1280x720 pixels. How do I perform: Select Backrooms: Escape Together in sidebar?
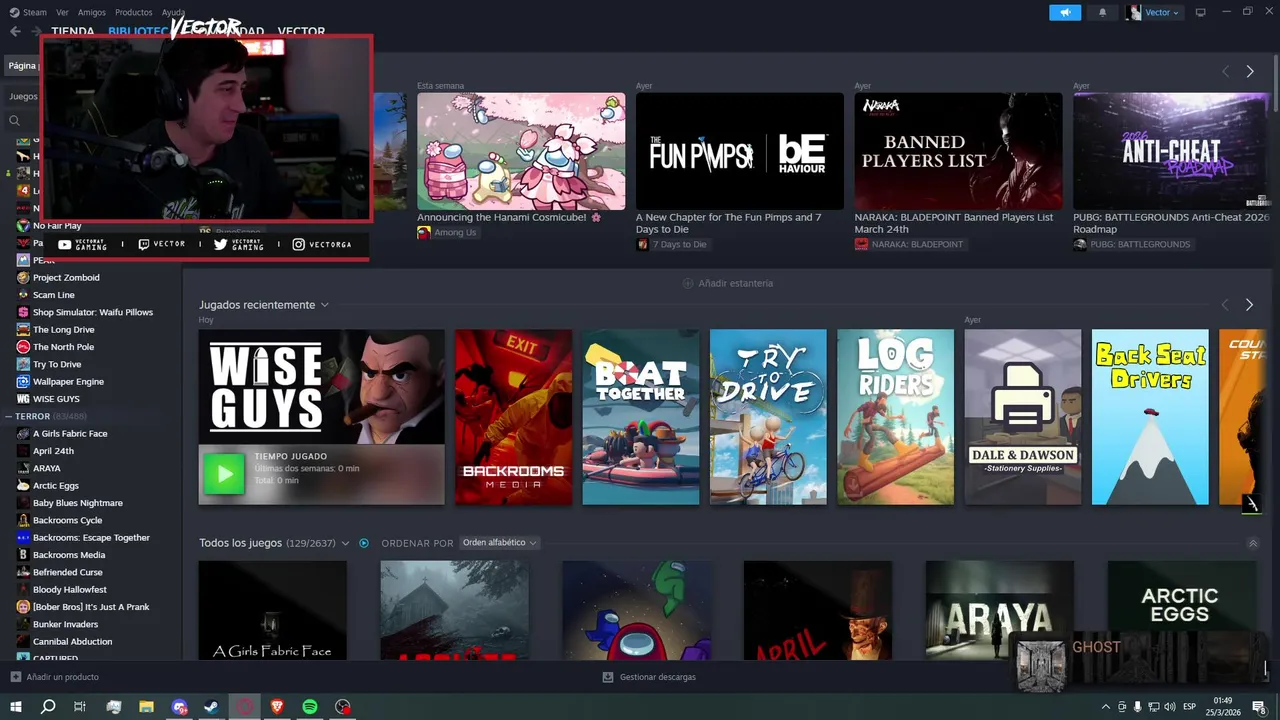(x=91, y=538)
